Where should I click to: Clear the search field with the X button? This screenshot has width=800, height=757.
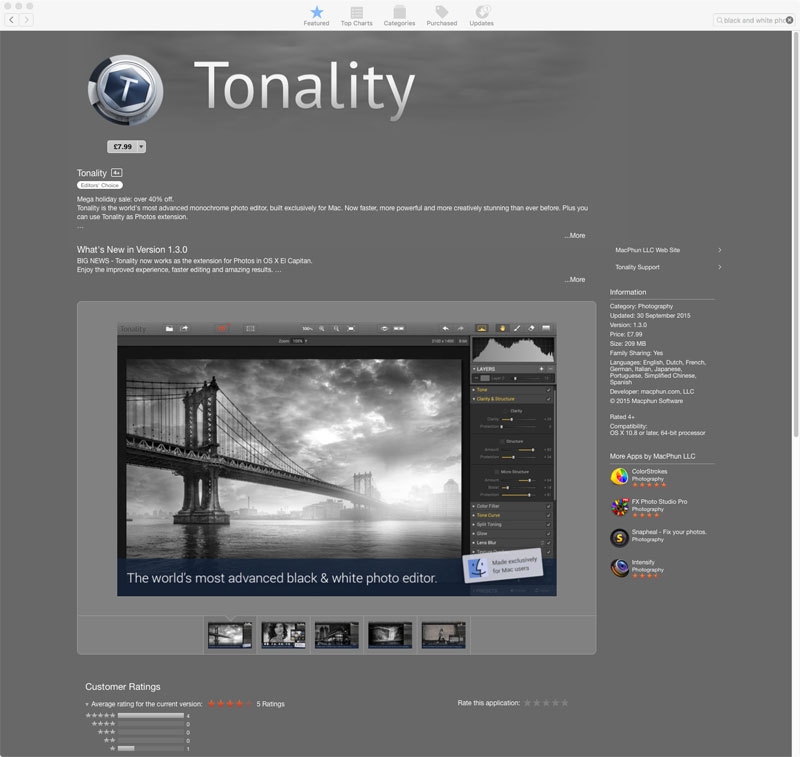pyautogui.click(x=789, y=20)
